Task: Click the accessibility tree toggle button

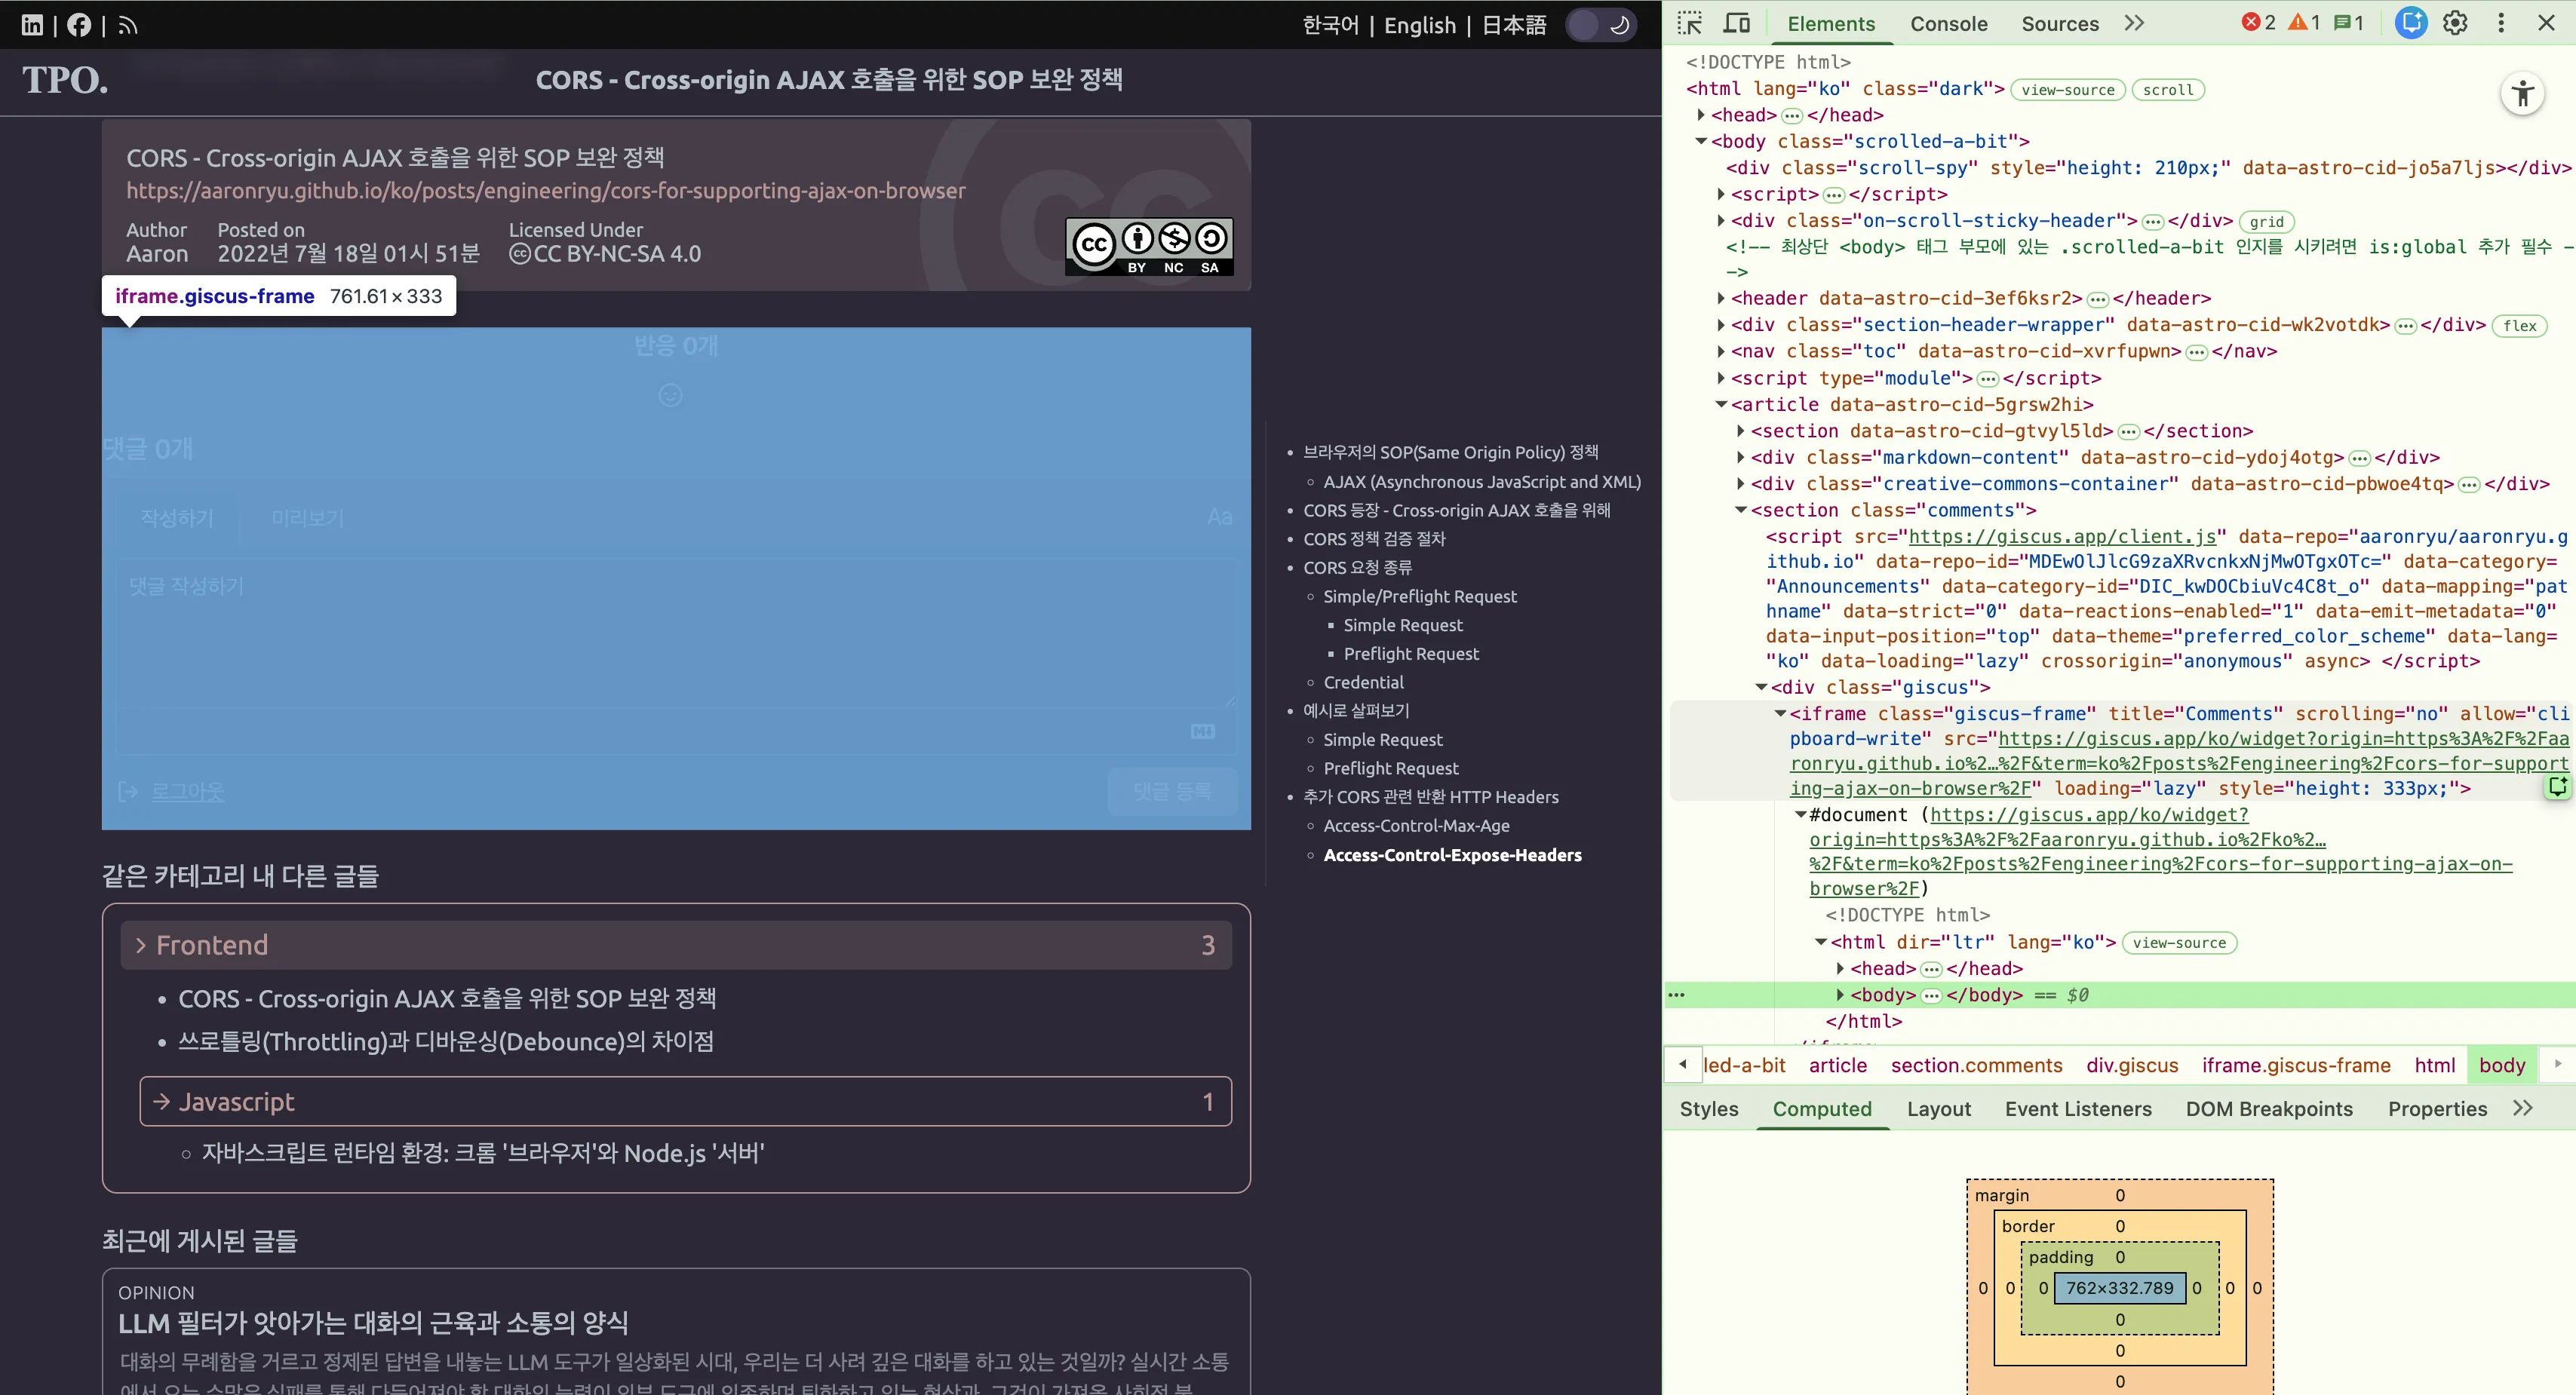Action: (x=2522, y=94)
